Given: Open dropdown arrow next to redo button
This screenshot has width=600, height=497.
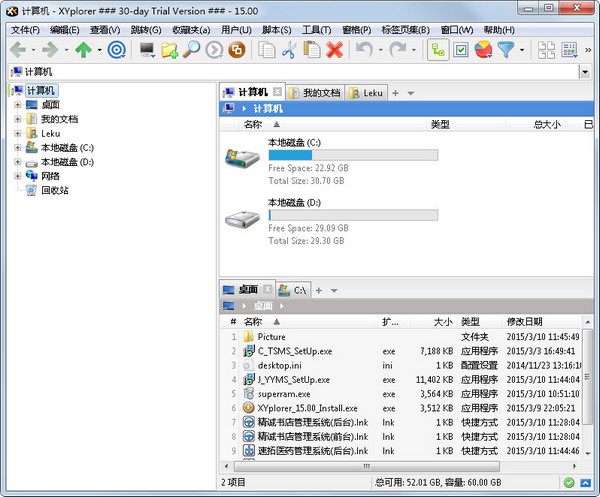Looking at the screenshot, I should [414, 50].
